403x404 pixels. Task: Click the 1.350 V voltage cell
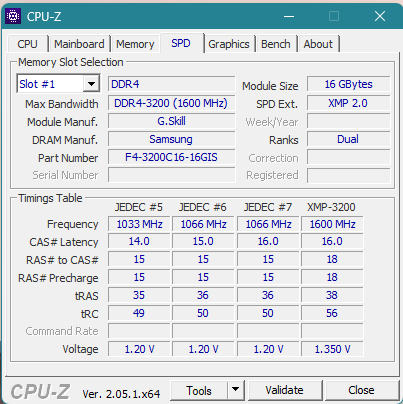(x=332, y=349)
